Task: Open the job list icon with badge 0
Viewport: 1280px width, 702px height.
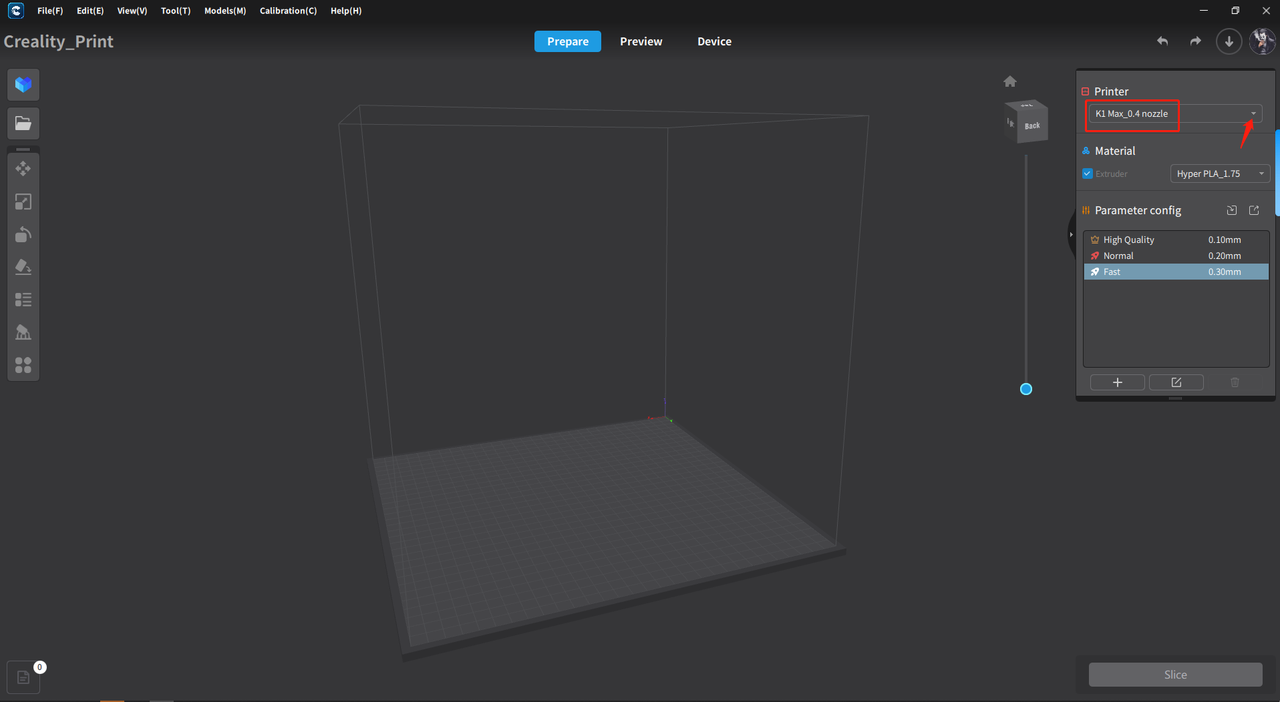Action: point(24,677)
